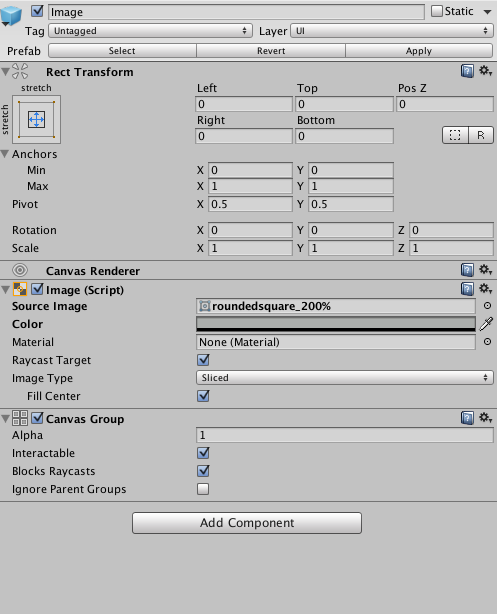The width and height of the screenshot is (497, 614).
Task: Open the Canvas Group gear settings menu
Action: (486, 418)
